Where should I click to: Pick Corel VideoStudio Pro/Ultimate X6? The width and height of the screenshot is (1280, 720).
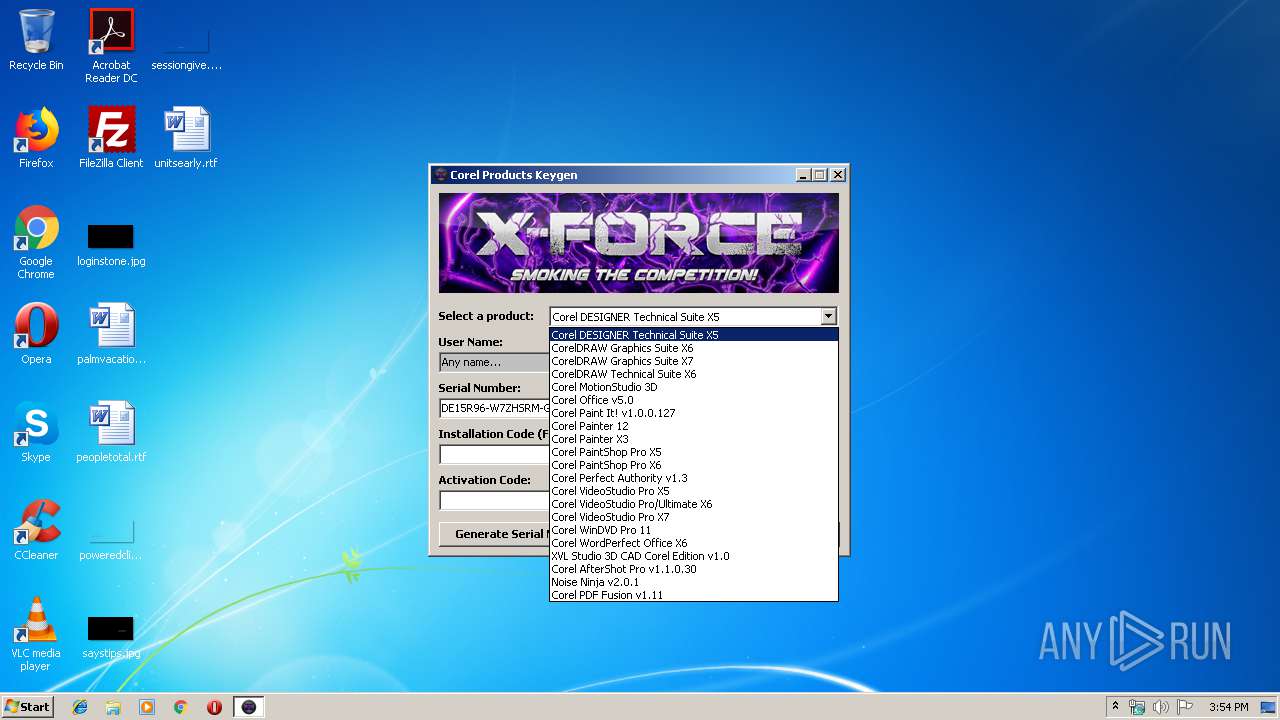[694, 504]
